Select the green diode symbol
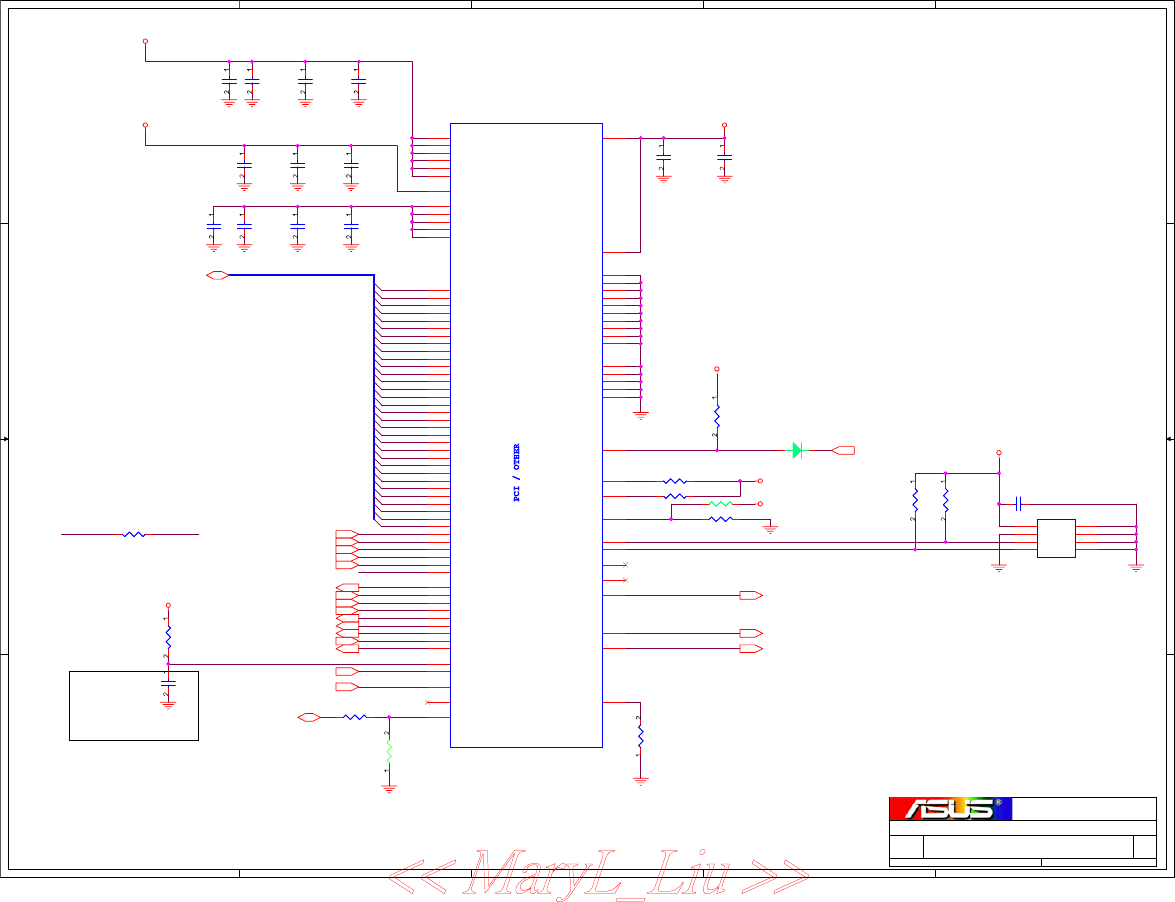1175x902 pixels. pyautogui.click(x=798, y=450)
